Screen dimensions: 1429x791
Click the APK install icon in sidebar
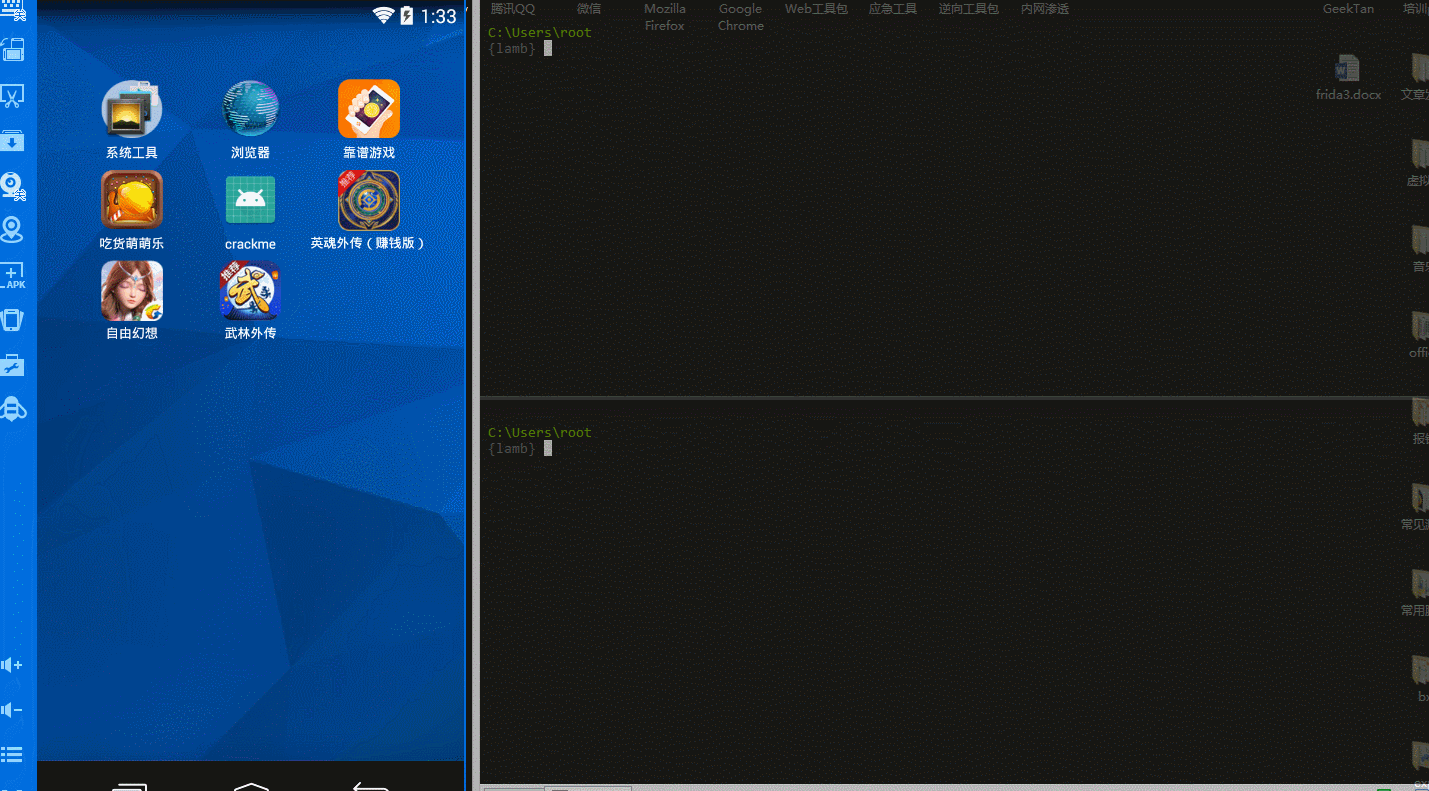coord(13,276)
